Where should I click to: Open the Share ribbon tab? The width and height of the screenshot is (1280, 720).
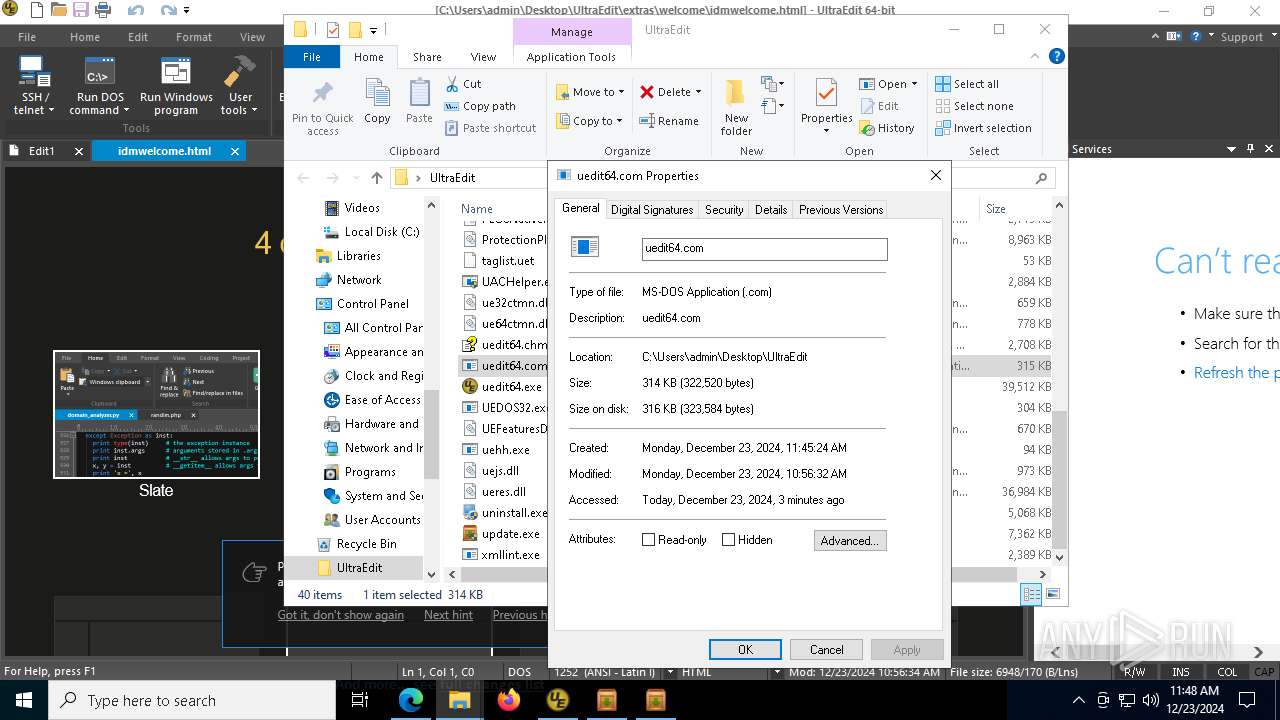pyautogui.click(x=427, y=57)
